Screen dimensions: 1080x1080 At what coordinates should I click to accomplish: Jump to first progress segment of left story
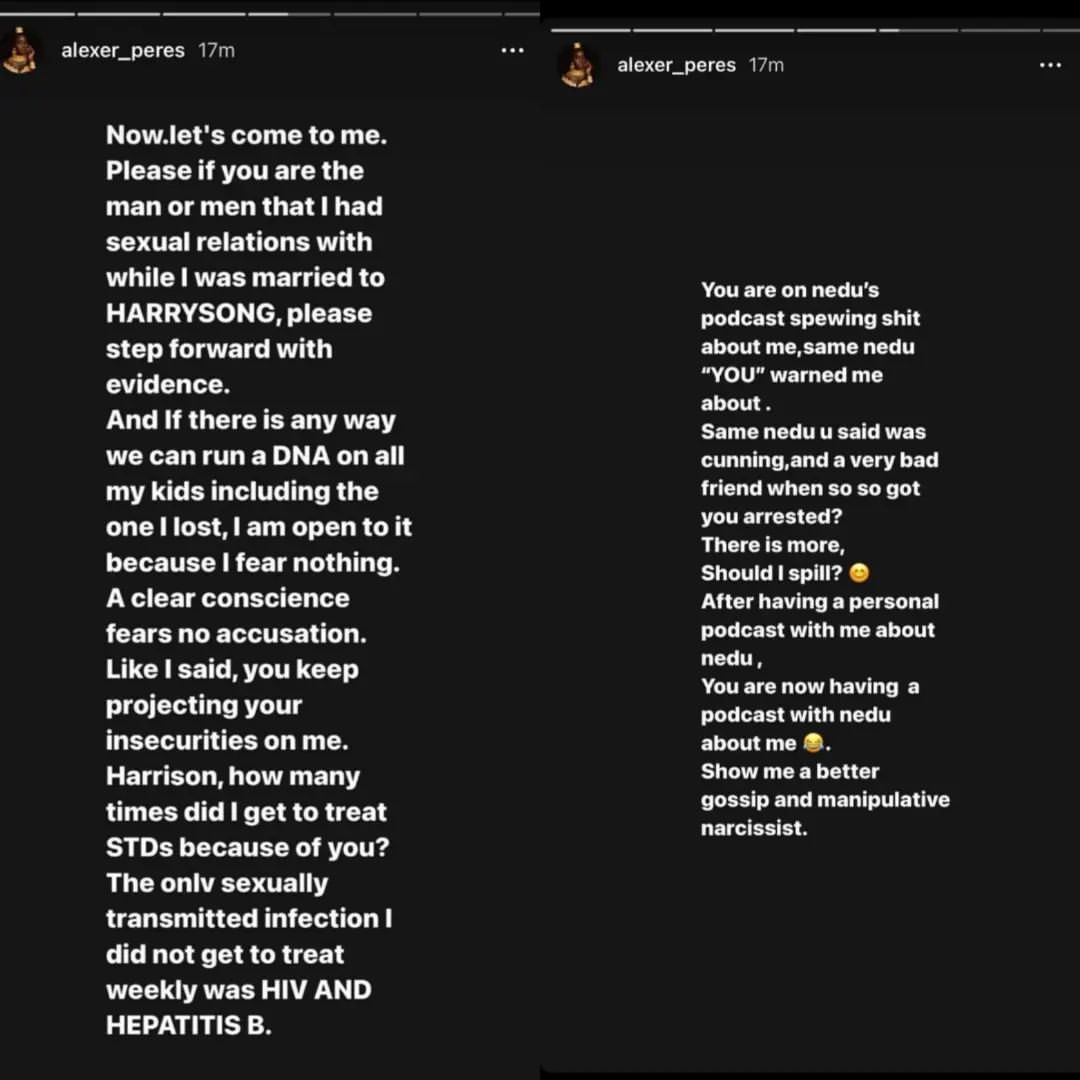(37, 14)
